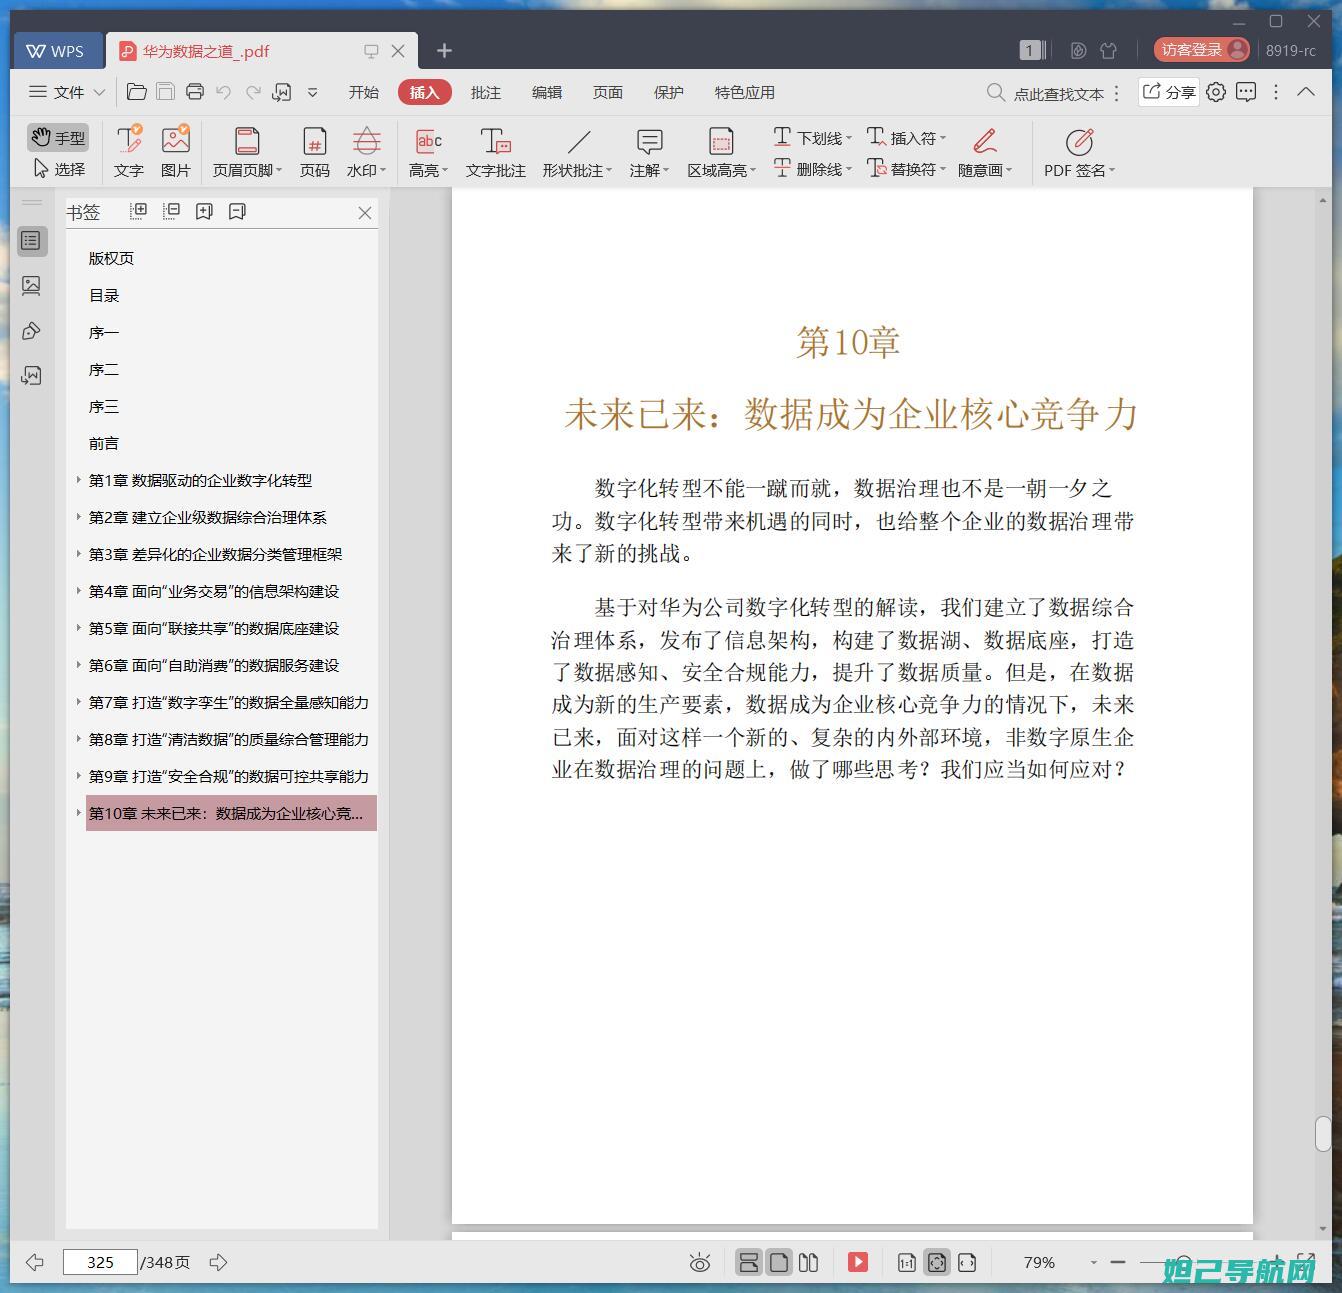This screenshot has width=1342, height=1293.
Task: Insert an image with the 图片 tool
Action: pyautogui.click(x=176, y=152)
